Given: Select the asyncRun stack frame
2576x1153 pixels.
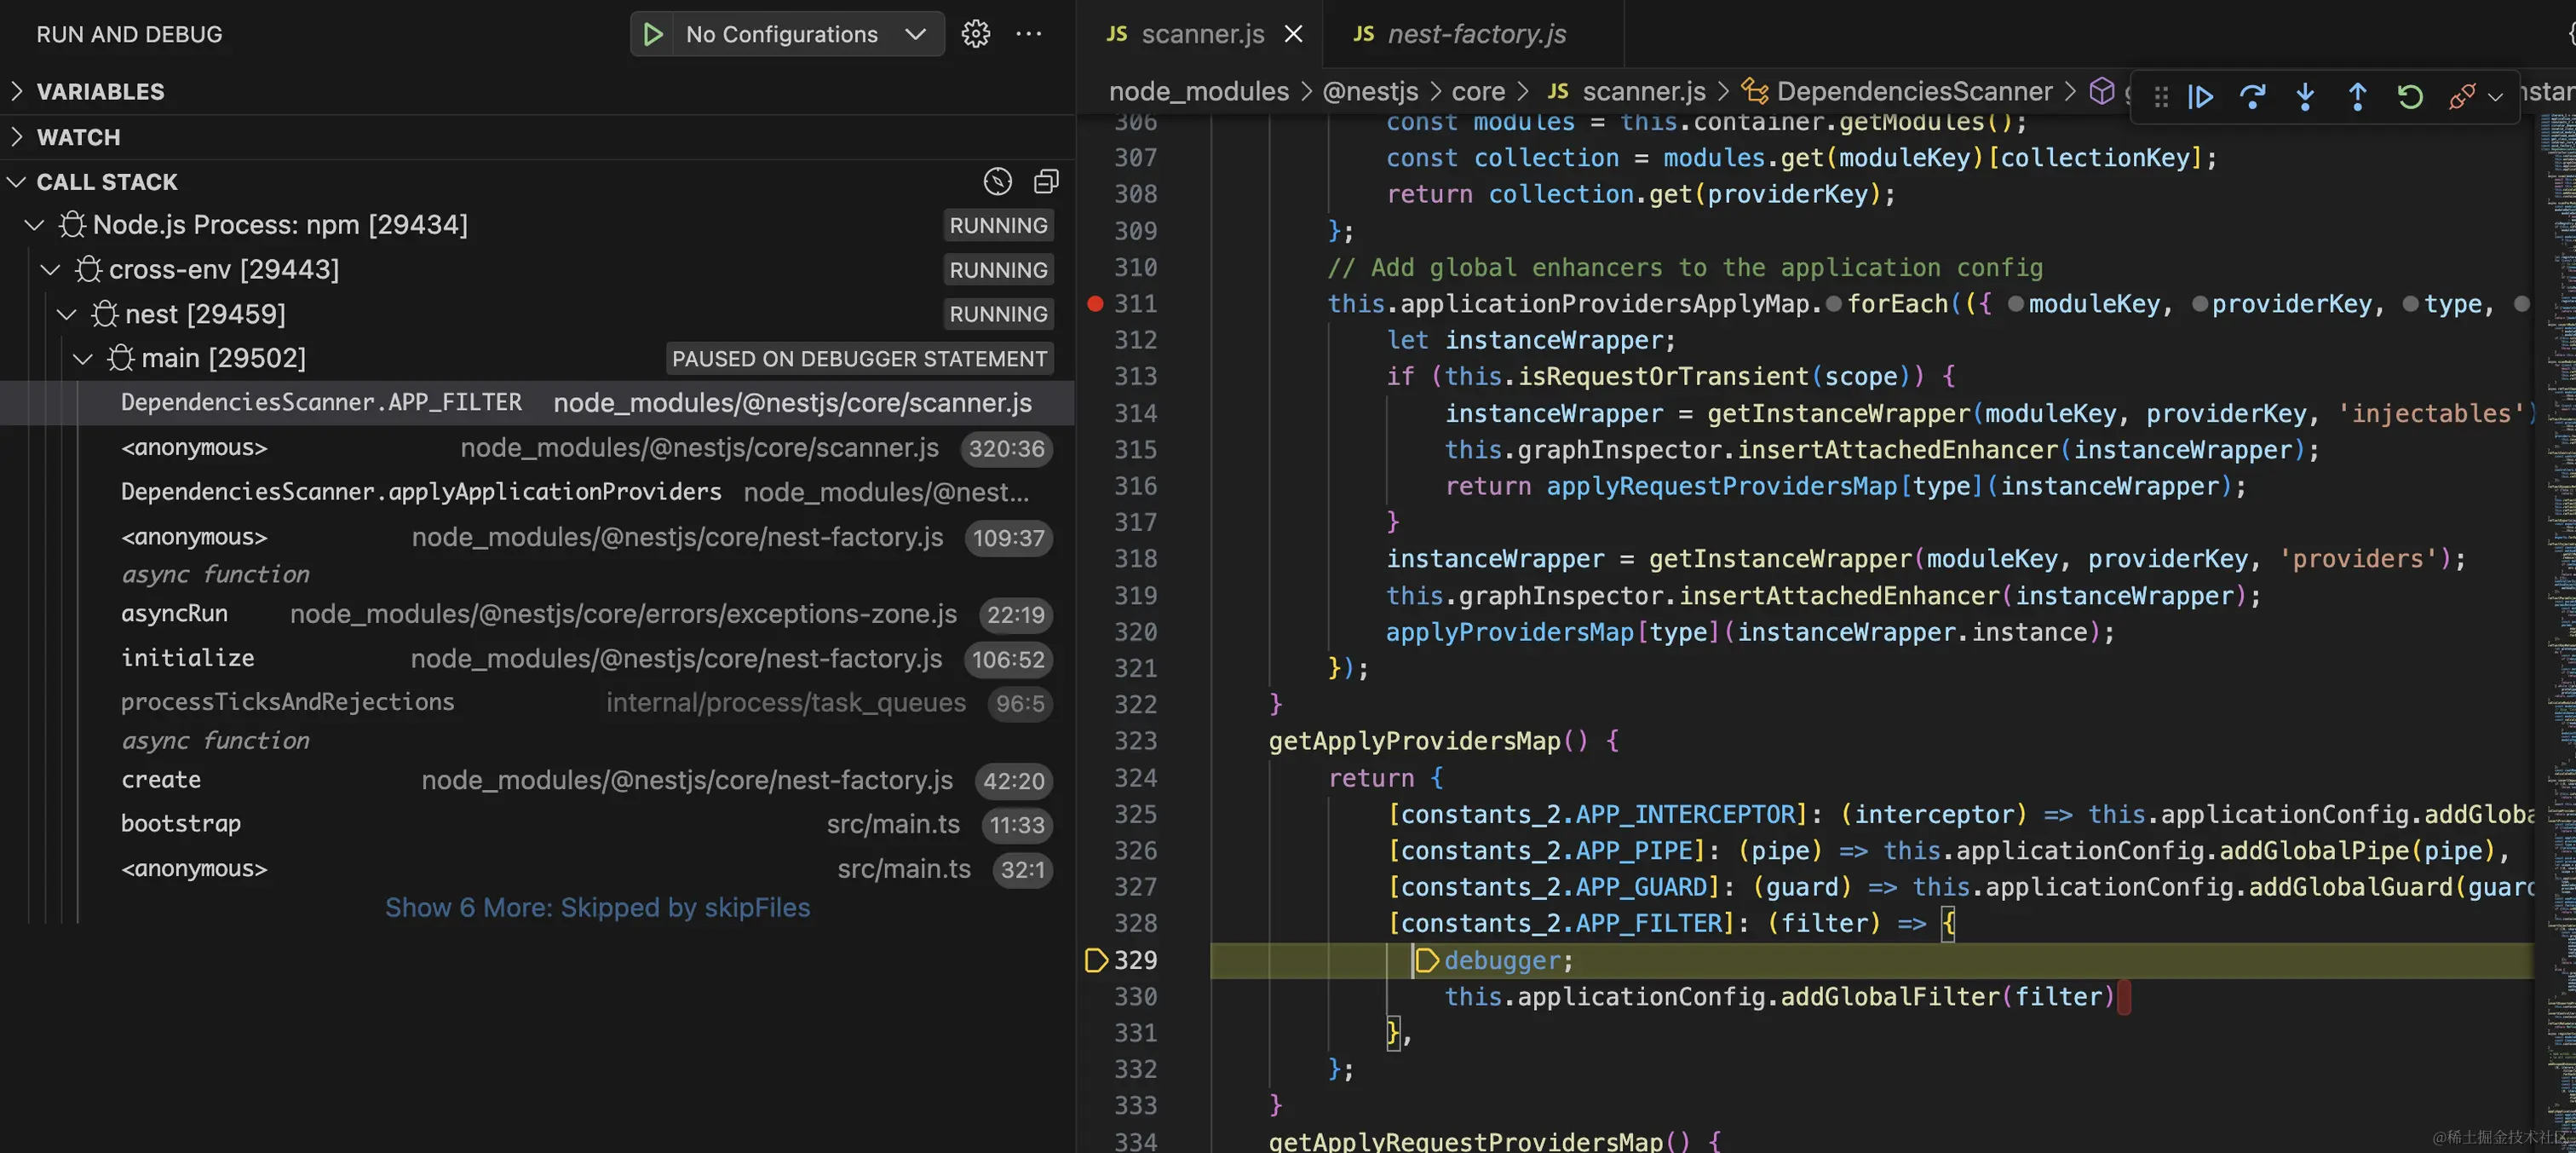Looking at the screenshot, I should (x=537, y=614).
